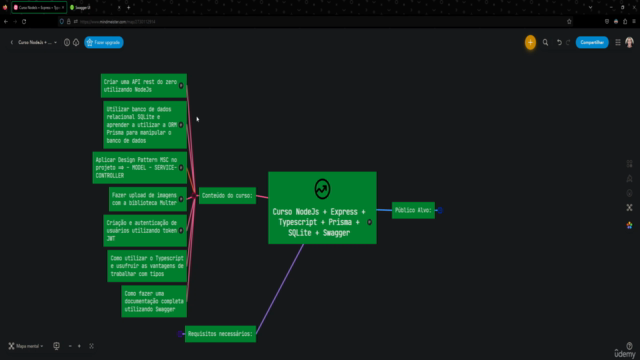The height and width of the screenshot is (360, 640).
Task: Open the list all tabs chevron
Action: point(590,7)
